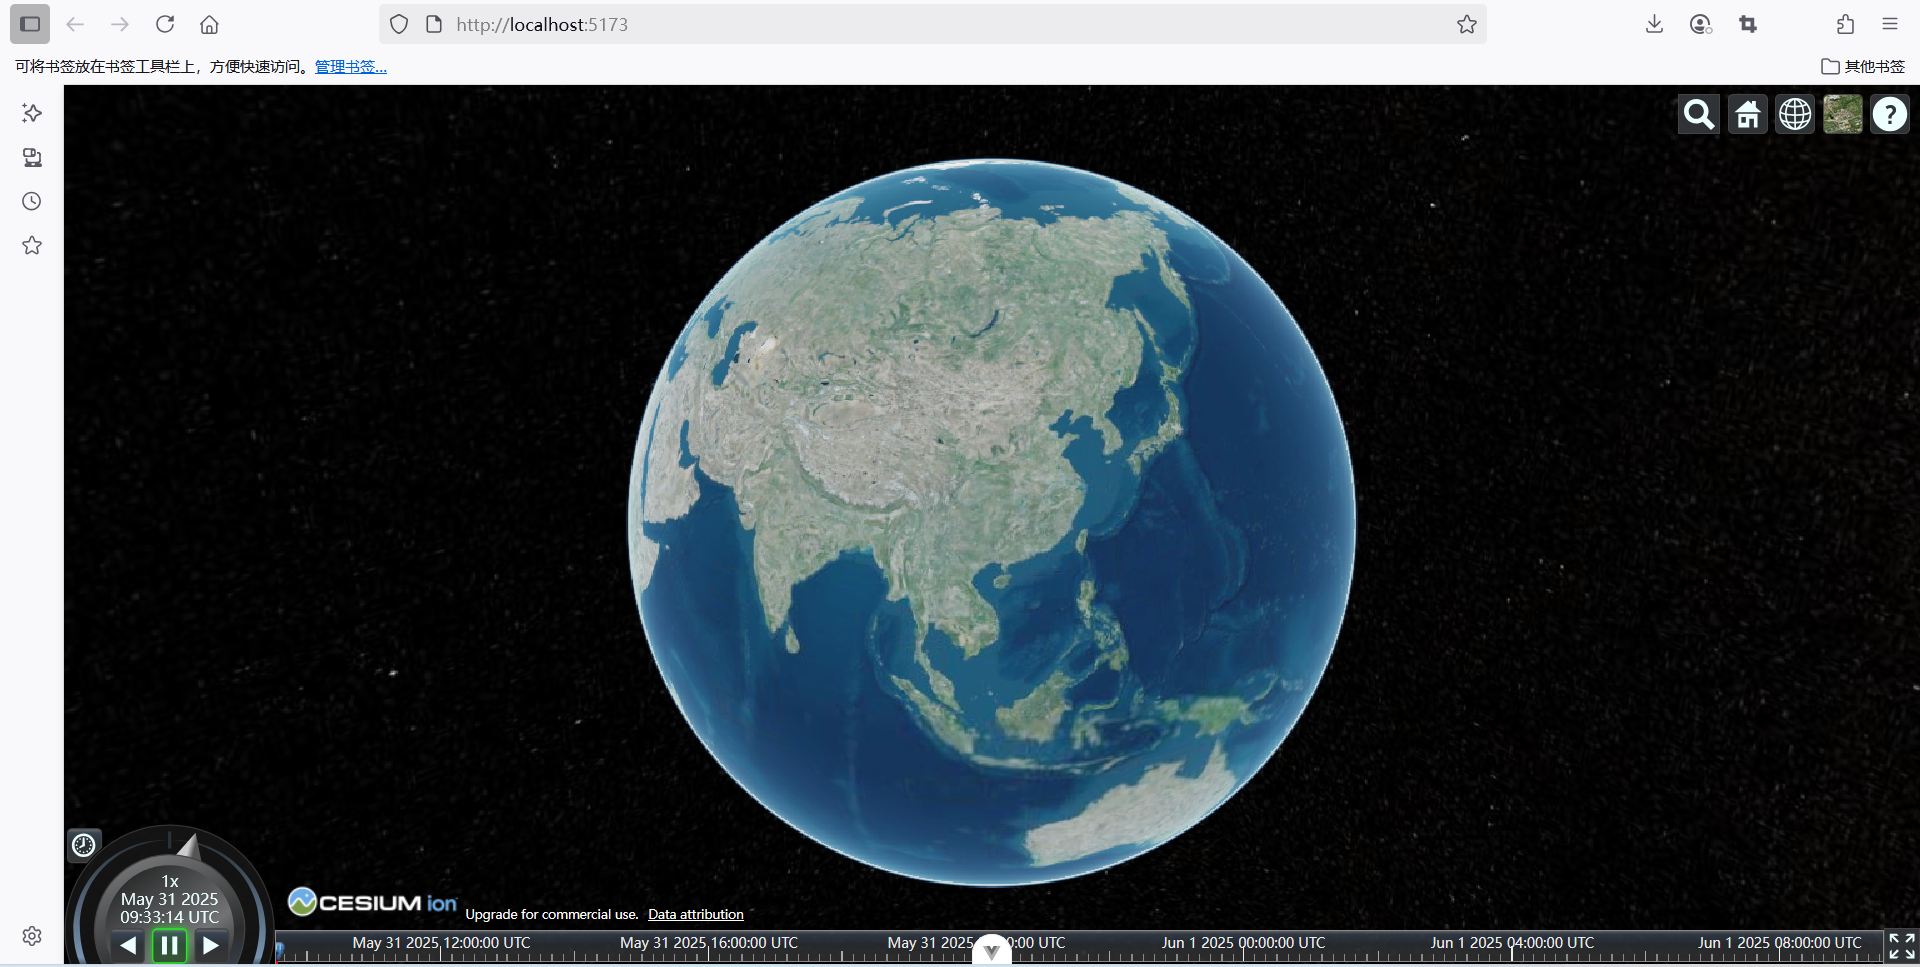Click the animation speed shuttle ring pointer
1920x967 pixels.
(189, 847)
